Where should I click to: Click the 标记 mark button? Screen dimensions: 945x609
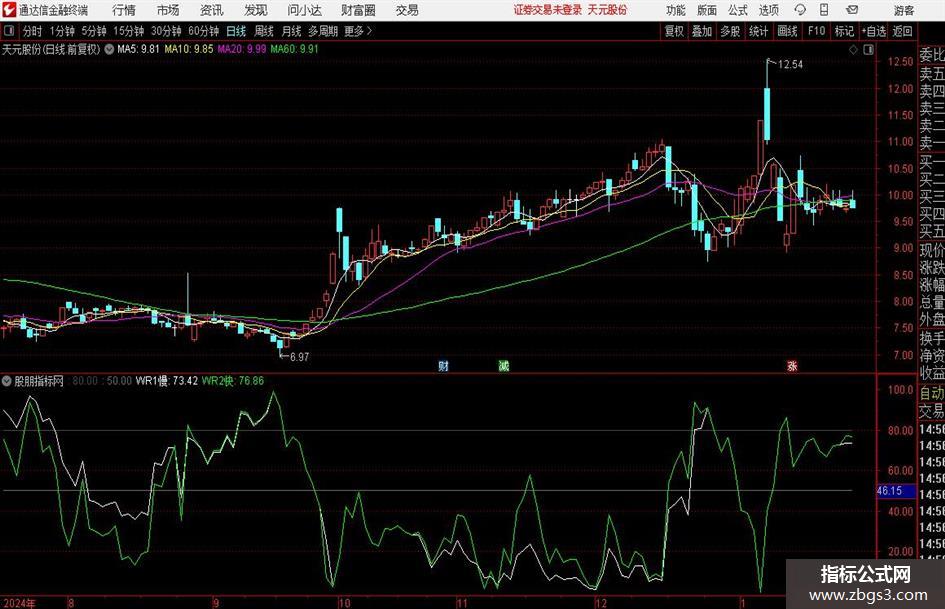pyautogui.click(x=844, y=31)
